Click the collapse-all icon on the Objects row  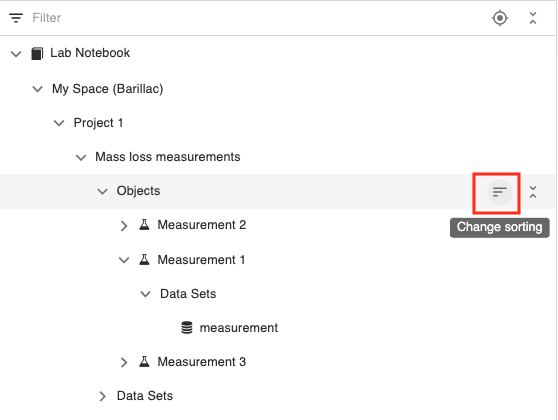point(533,192)
